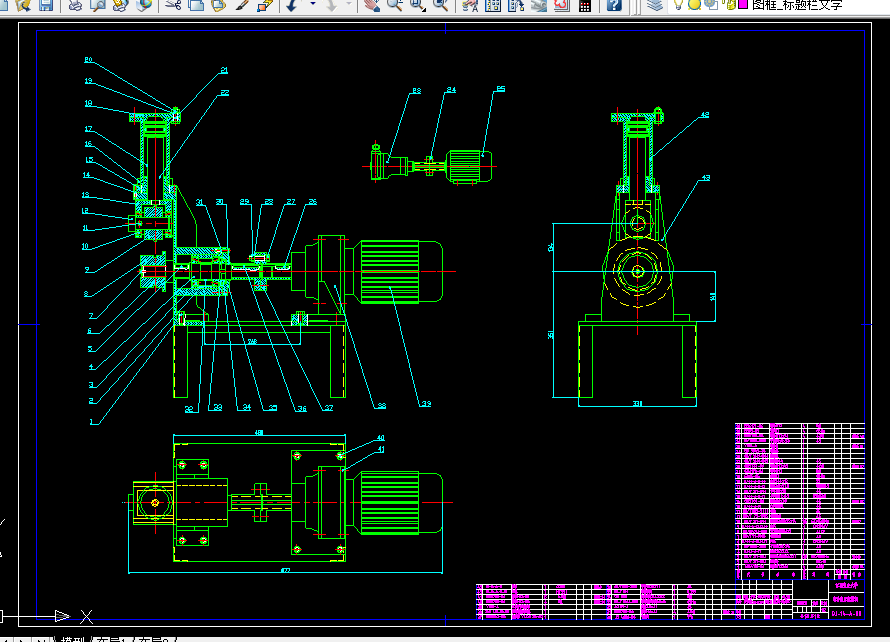Toggle layer freeze sun icon
Image resolution: width=890 pixels, height=642 pixels.
[x=694, y=5]
